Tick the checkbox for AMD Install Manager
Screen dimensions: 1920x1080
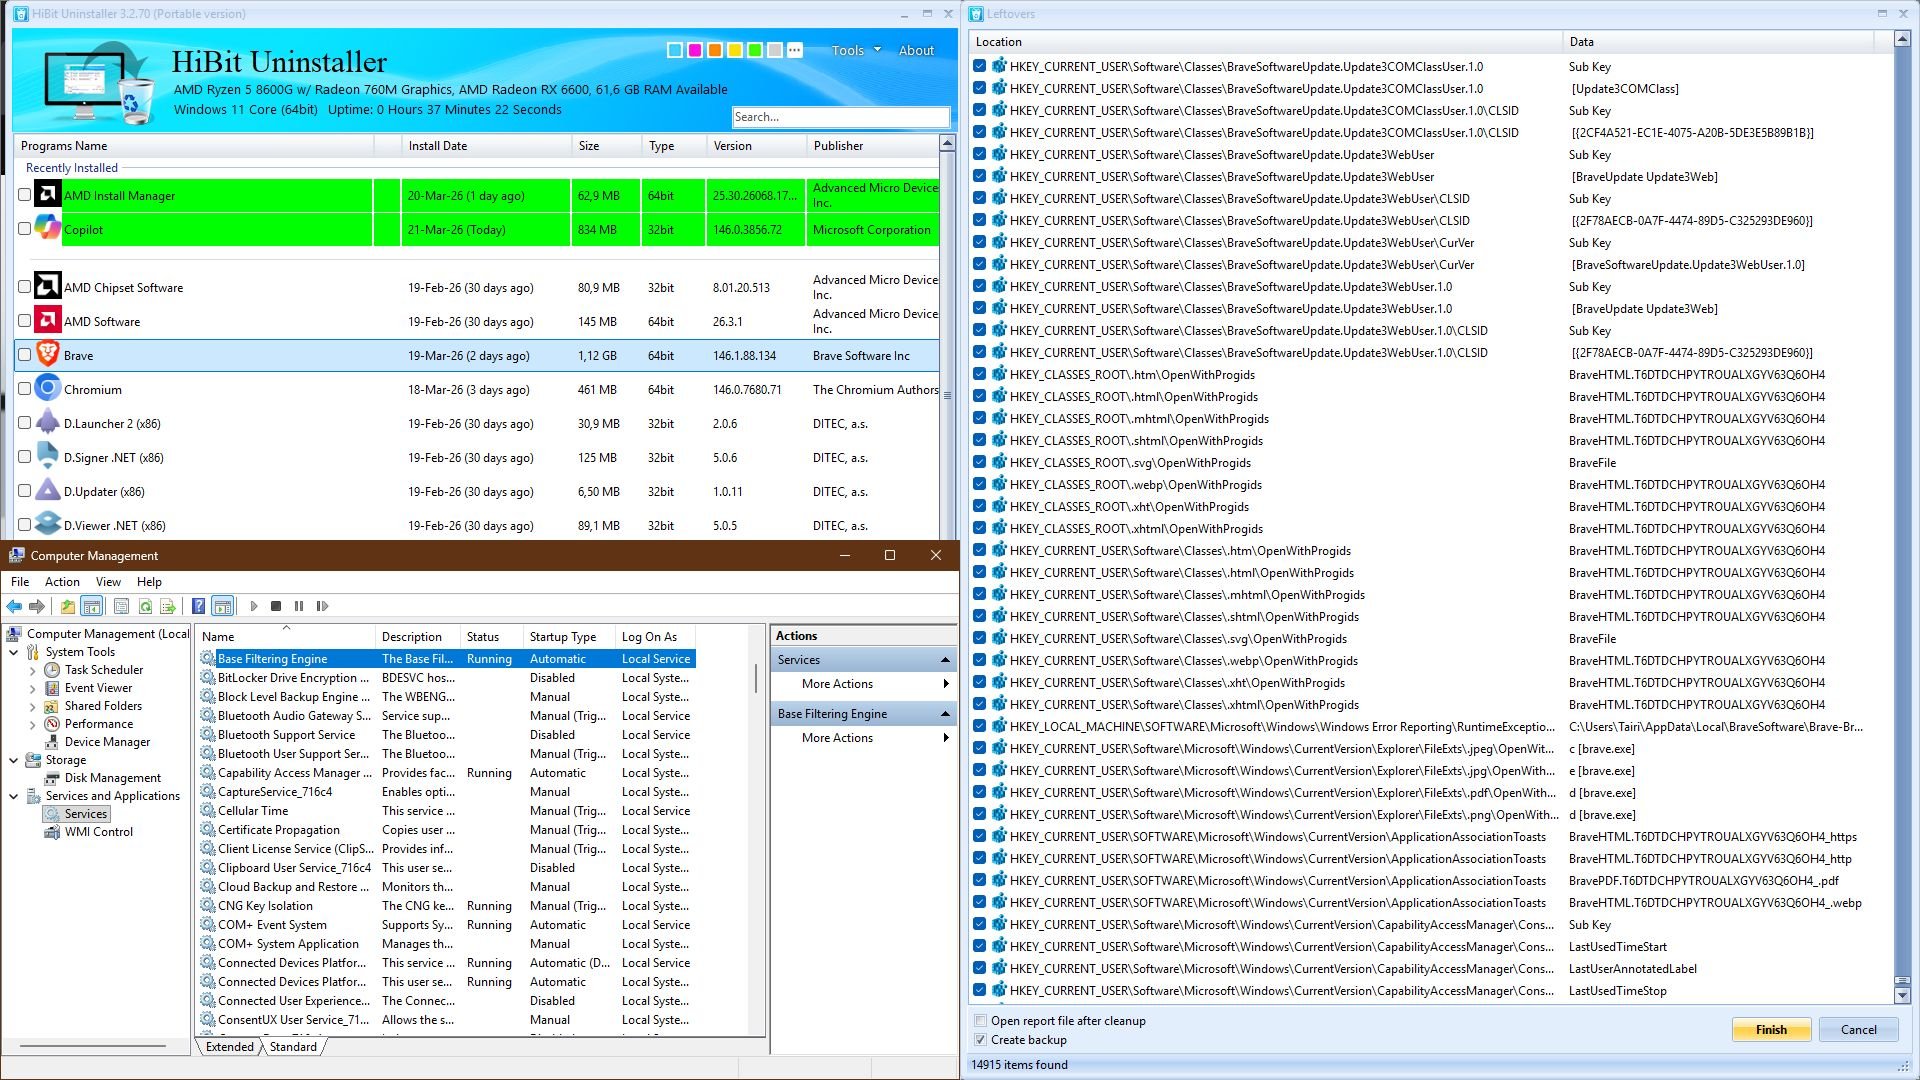(25, 195)
